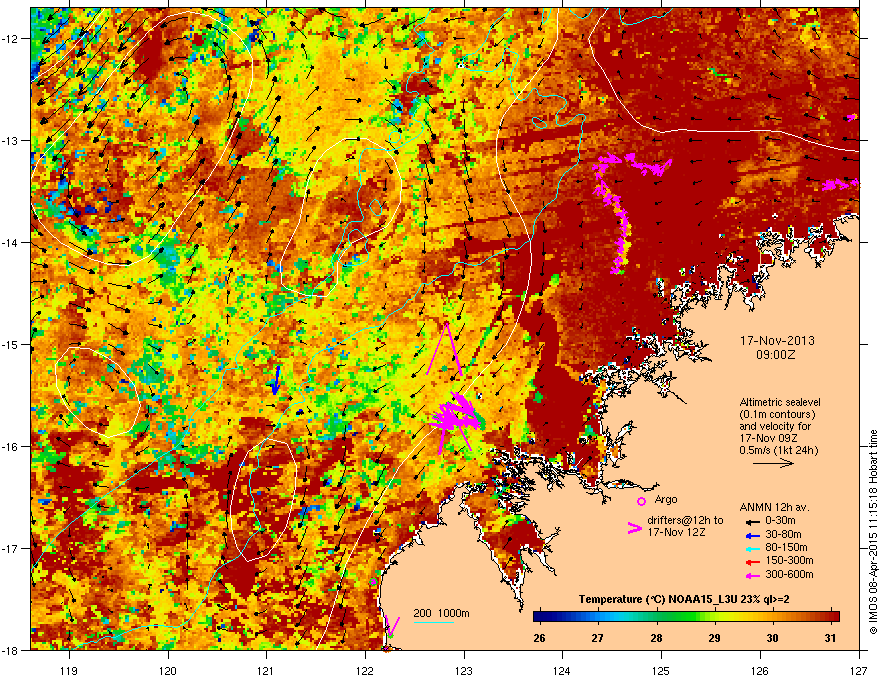Screen dimensions: 880x680
Task: Click the dark blue end of the temperature colorbar
Action: 539,617
